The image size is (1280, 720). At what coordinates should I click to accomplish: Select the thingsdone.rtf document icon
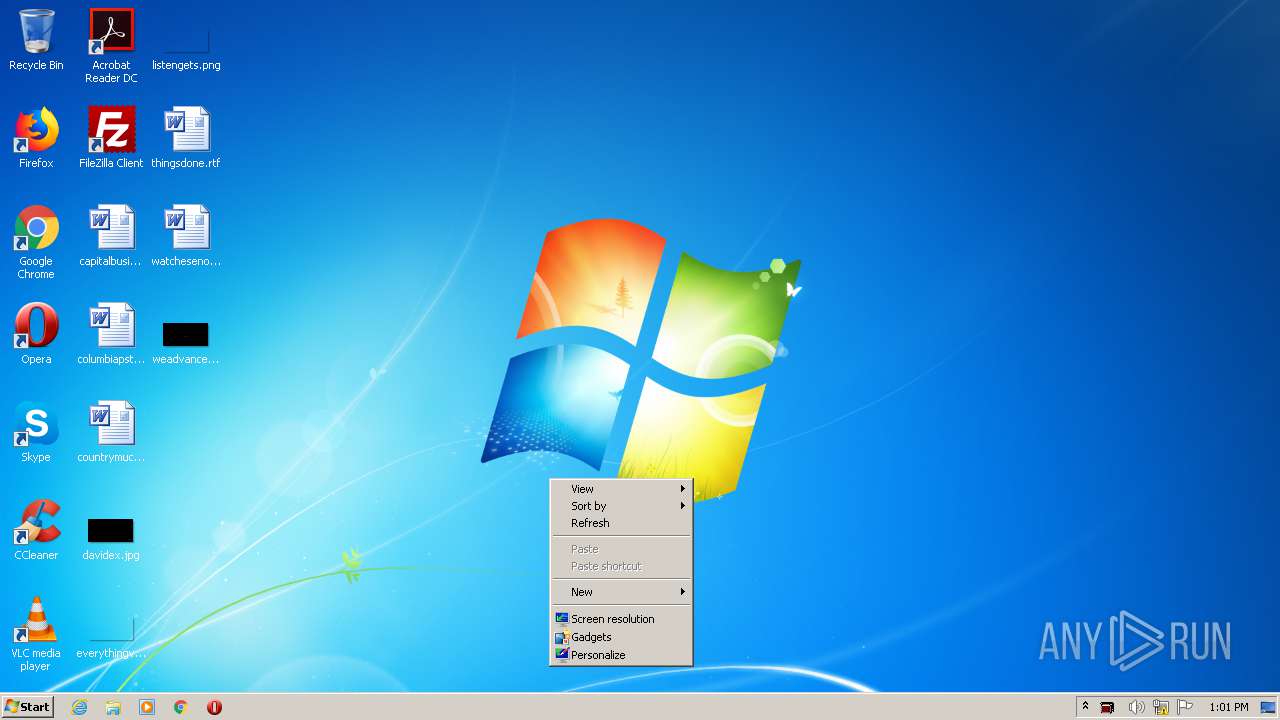186,138
